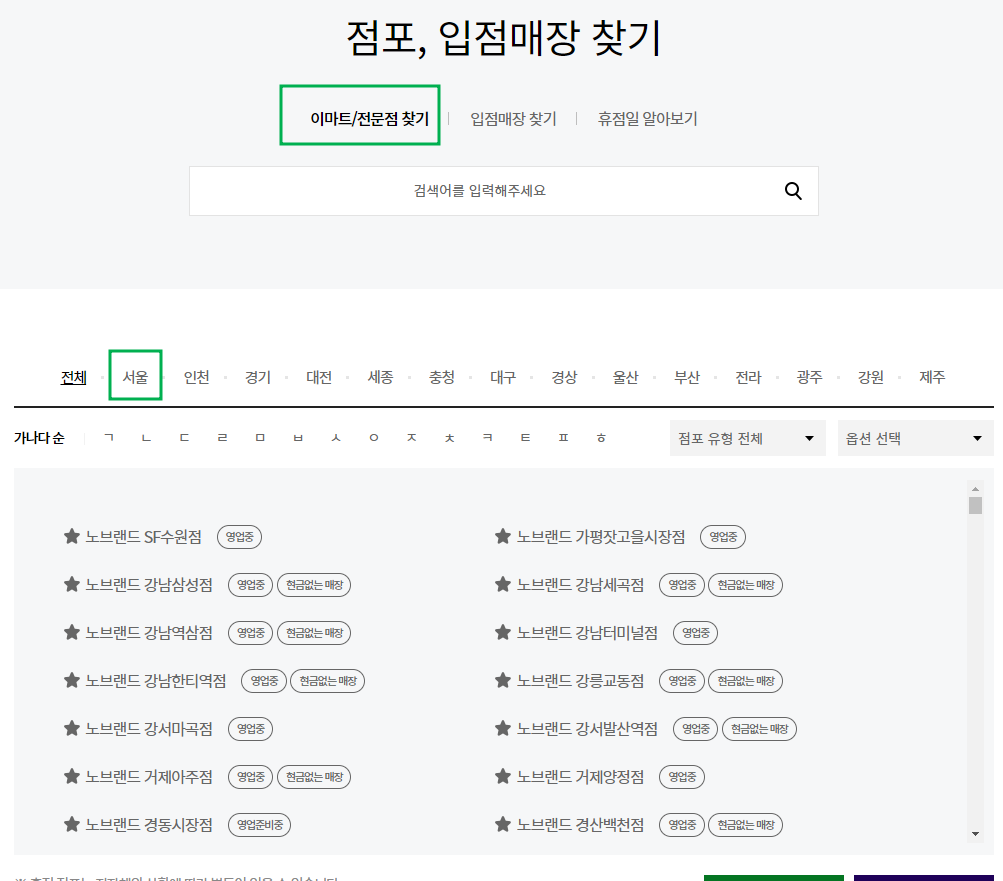
Task: Star the 노브랜드 SF수원점 store
Action: 72,536
